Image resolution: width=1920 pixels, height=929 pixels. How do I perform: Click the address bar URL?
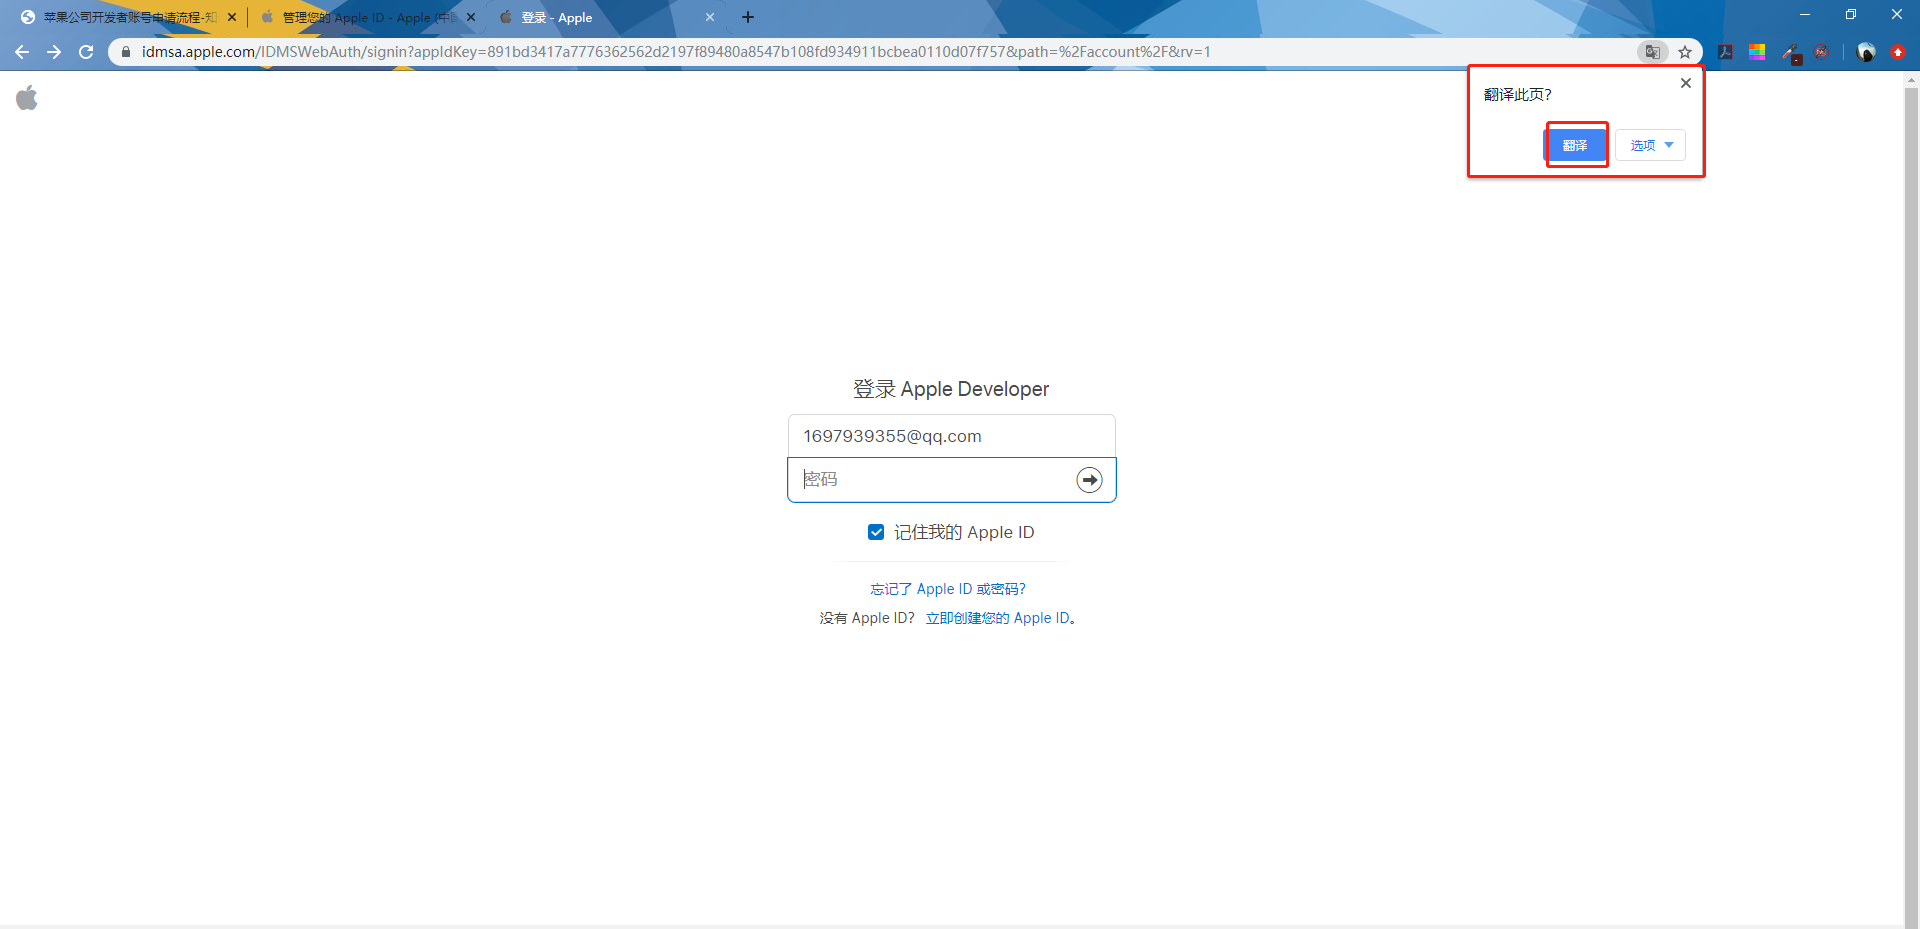tap(676, 52)
